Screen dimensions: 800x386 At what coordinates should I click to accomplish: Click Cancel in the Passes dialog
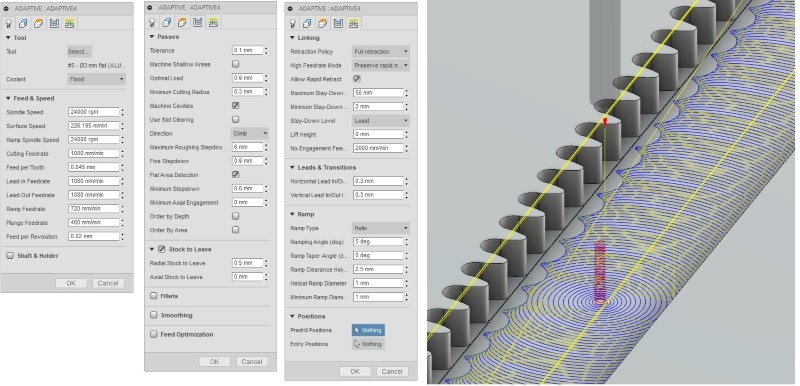tap(252, 362)
